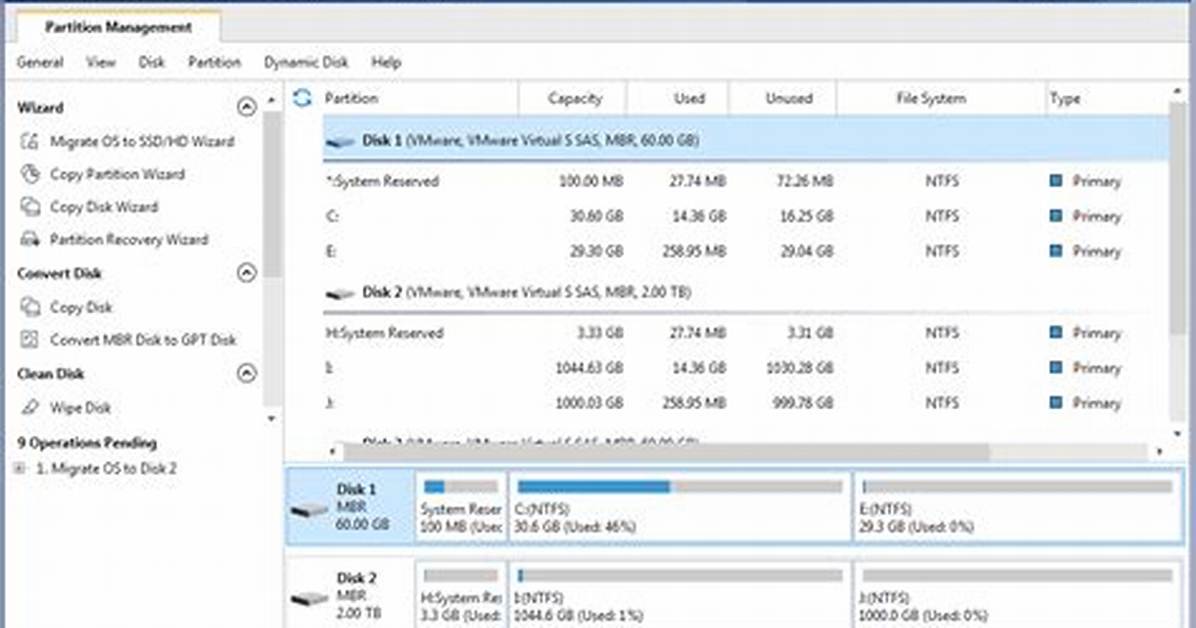
Task: Click Copy Partition Wizard link
Action: 117,174
